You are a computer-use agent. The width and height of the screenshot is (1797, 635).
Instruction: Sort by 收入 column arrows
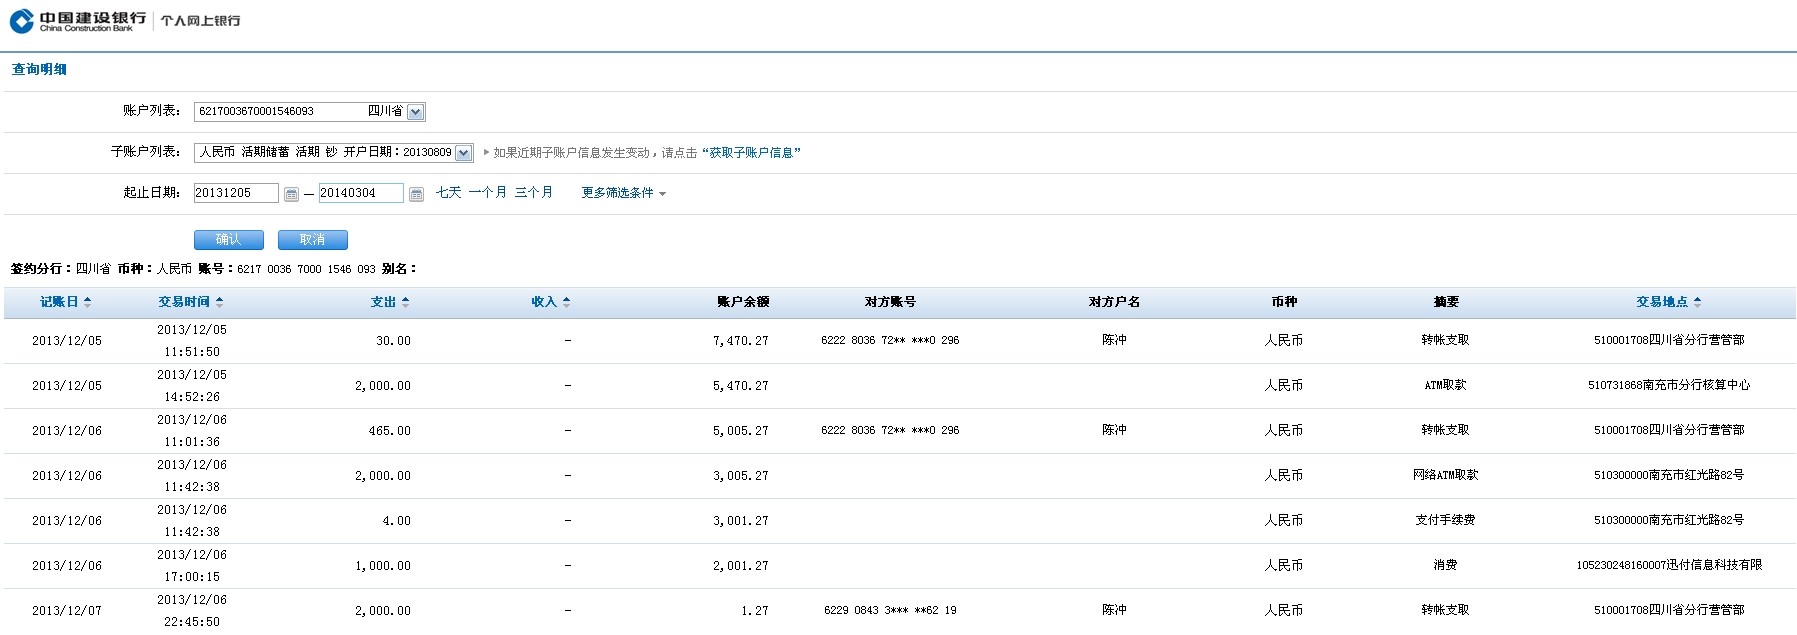[x=566, y=302]
